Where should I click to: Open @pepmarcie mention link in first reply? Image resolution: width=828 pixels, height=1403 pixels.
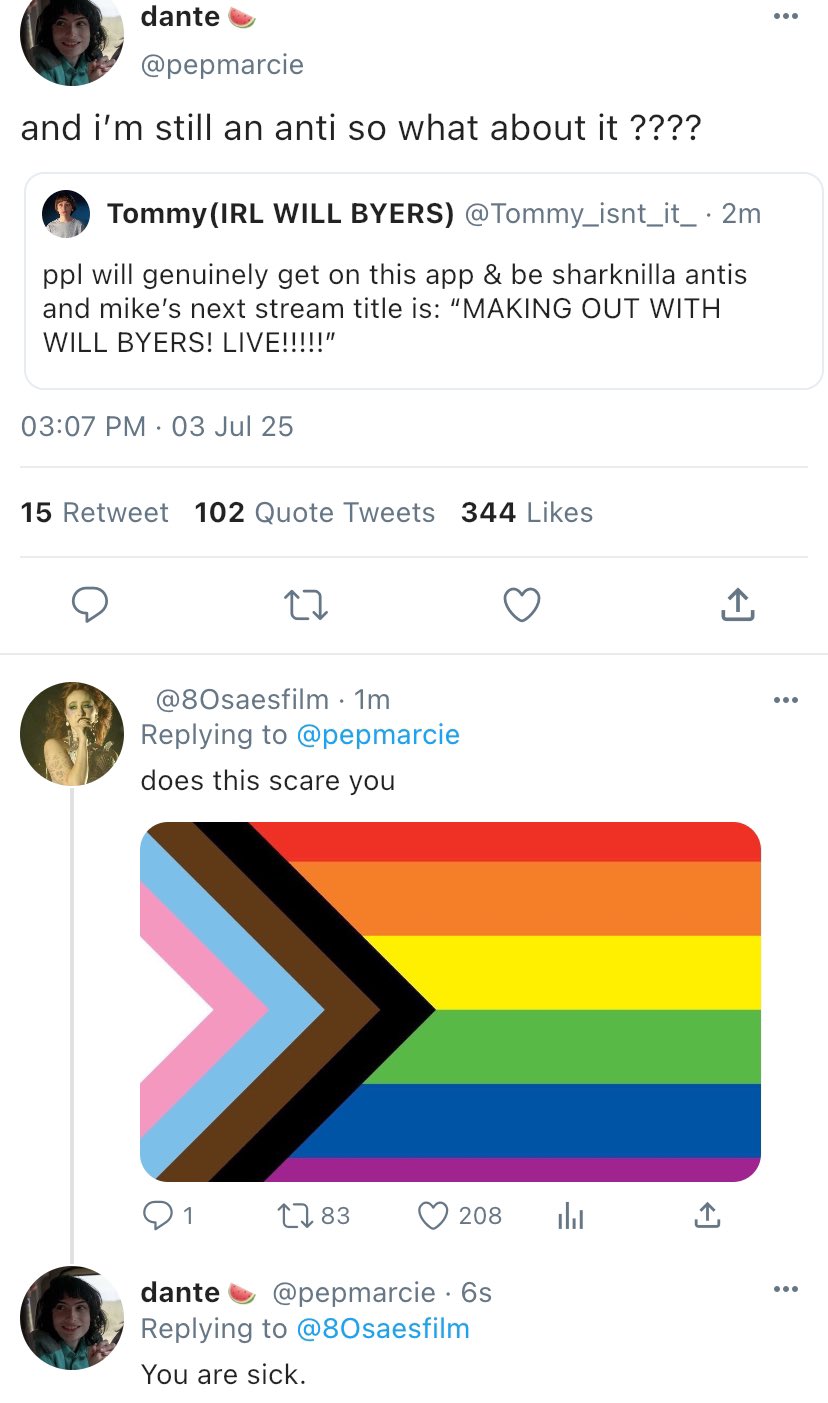pyautogui.click(x=378, y=735)
